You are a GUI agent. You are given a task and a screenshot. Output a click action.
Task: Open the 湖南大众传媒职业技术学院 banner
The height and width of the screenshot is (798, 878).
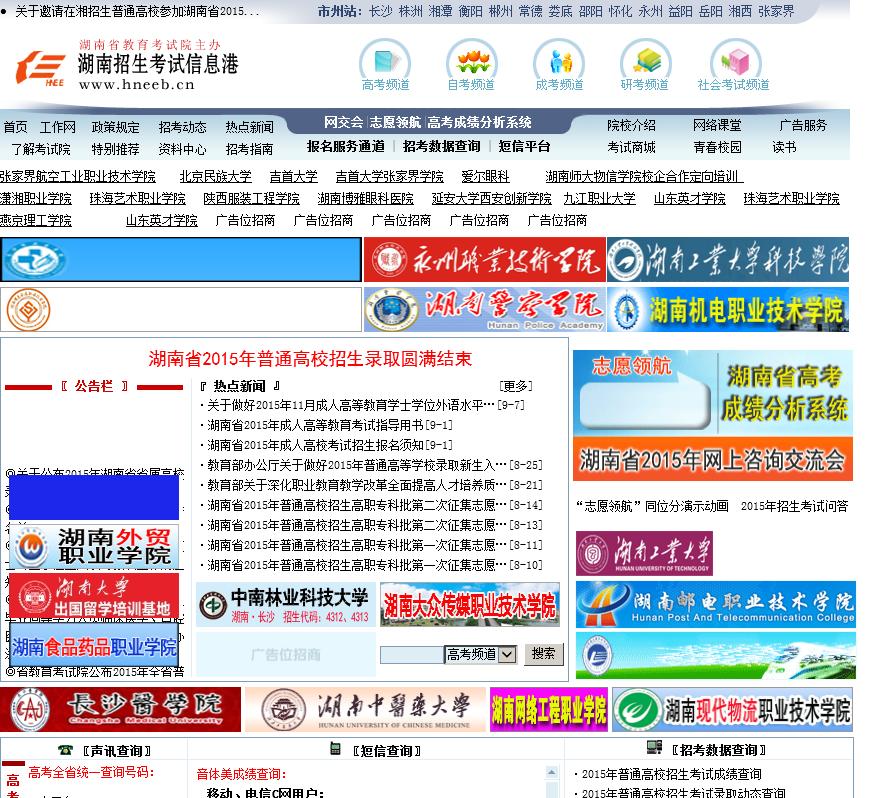click(469, 605)
